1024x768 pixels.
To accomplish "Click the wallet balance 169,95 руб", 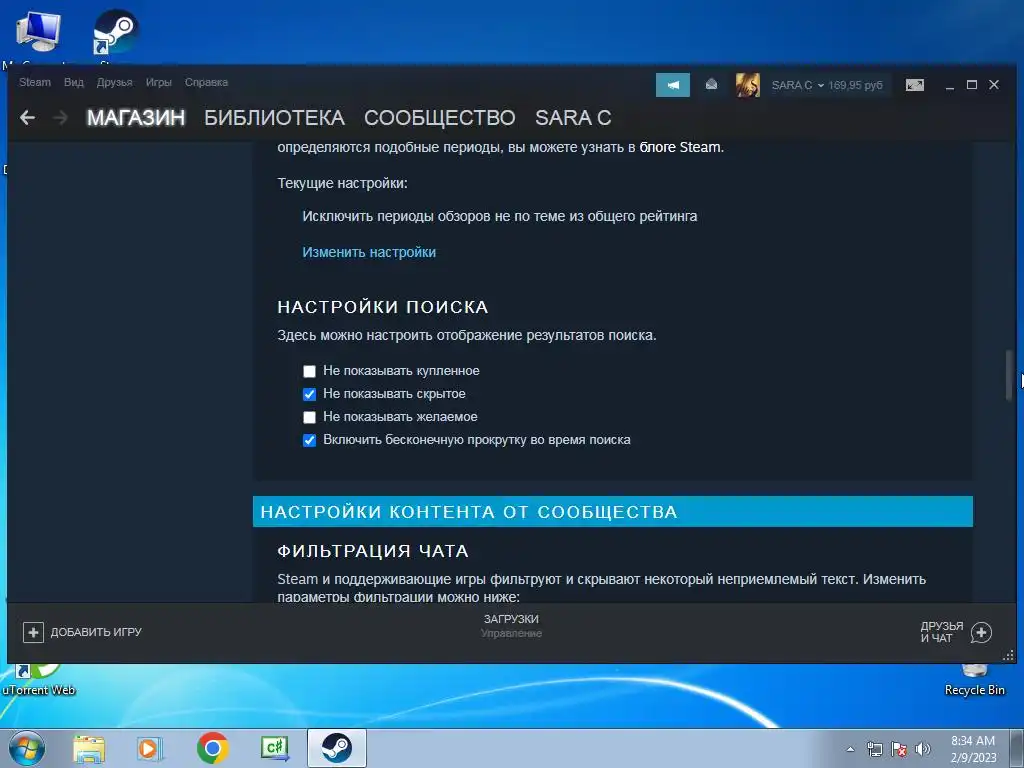I will [x=855, y=85].
